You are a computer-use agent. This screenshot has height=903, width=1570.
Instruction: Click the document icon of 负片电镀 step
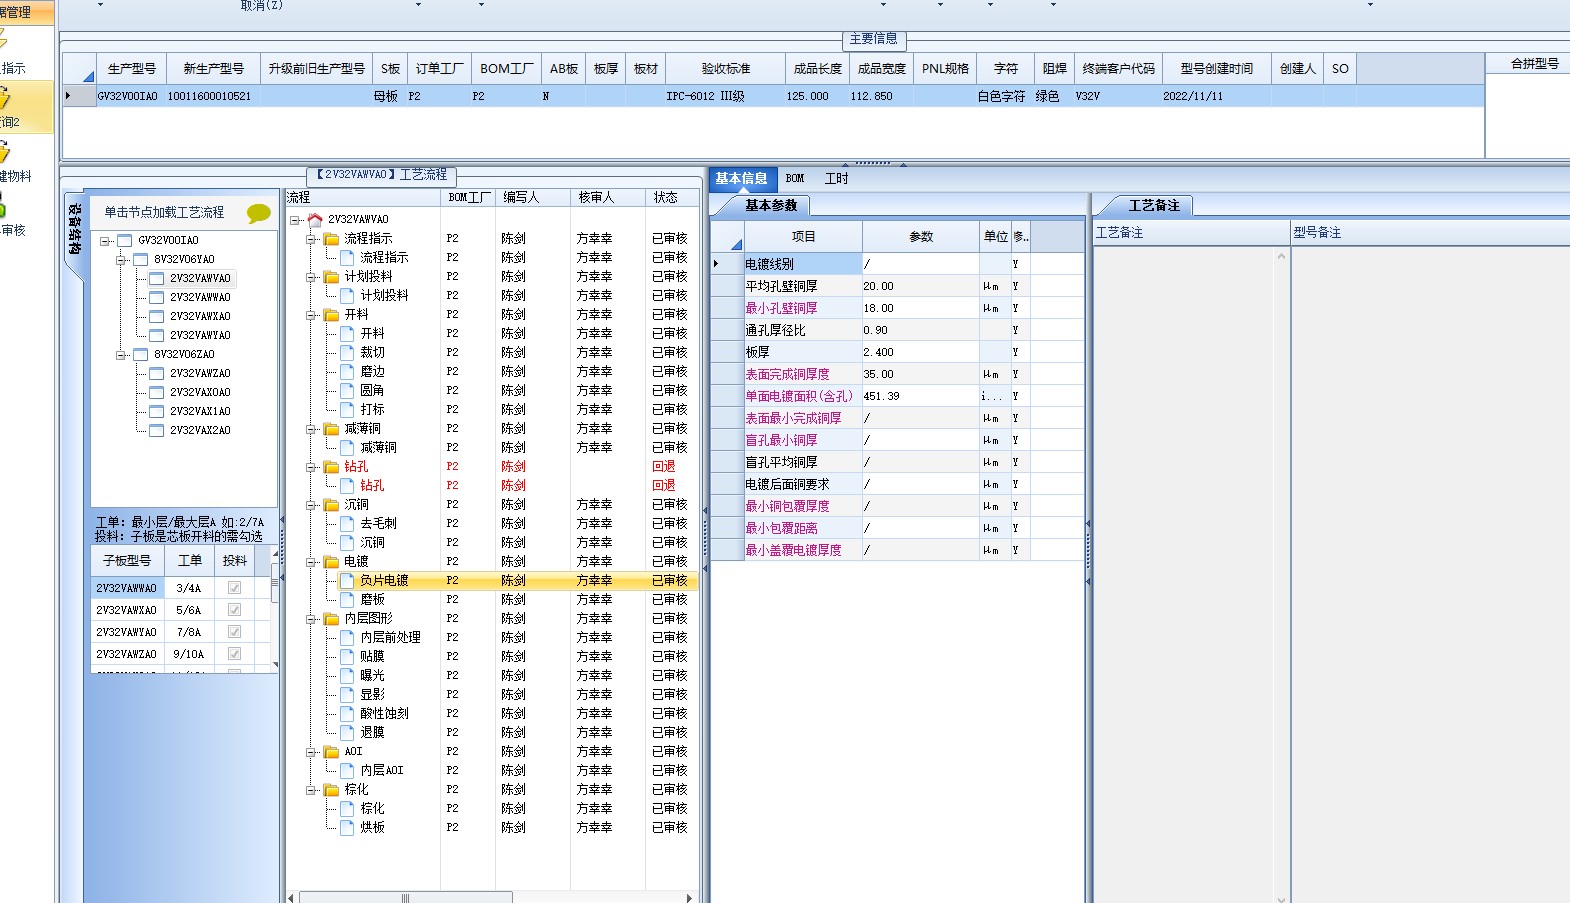click(x=347, y=580)
